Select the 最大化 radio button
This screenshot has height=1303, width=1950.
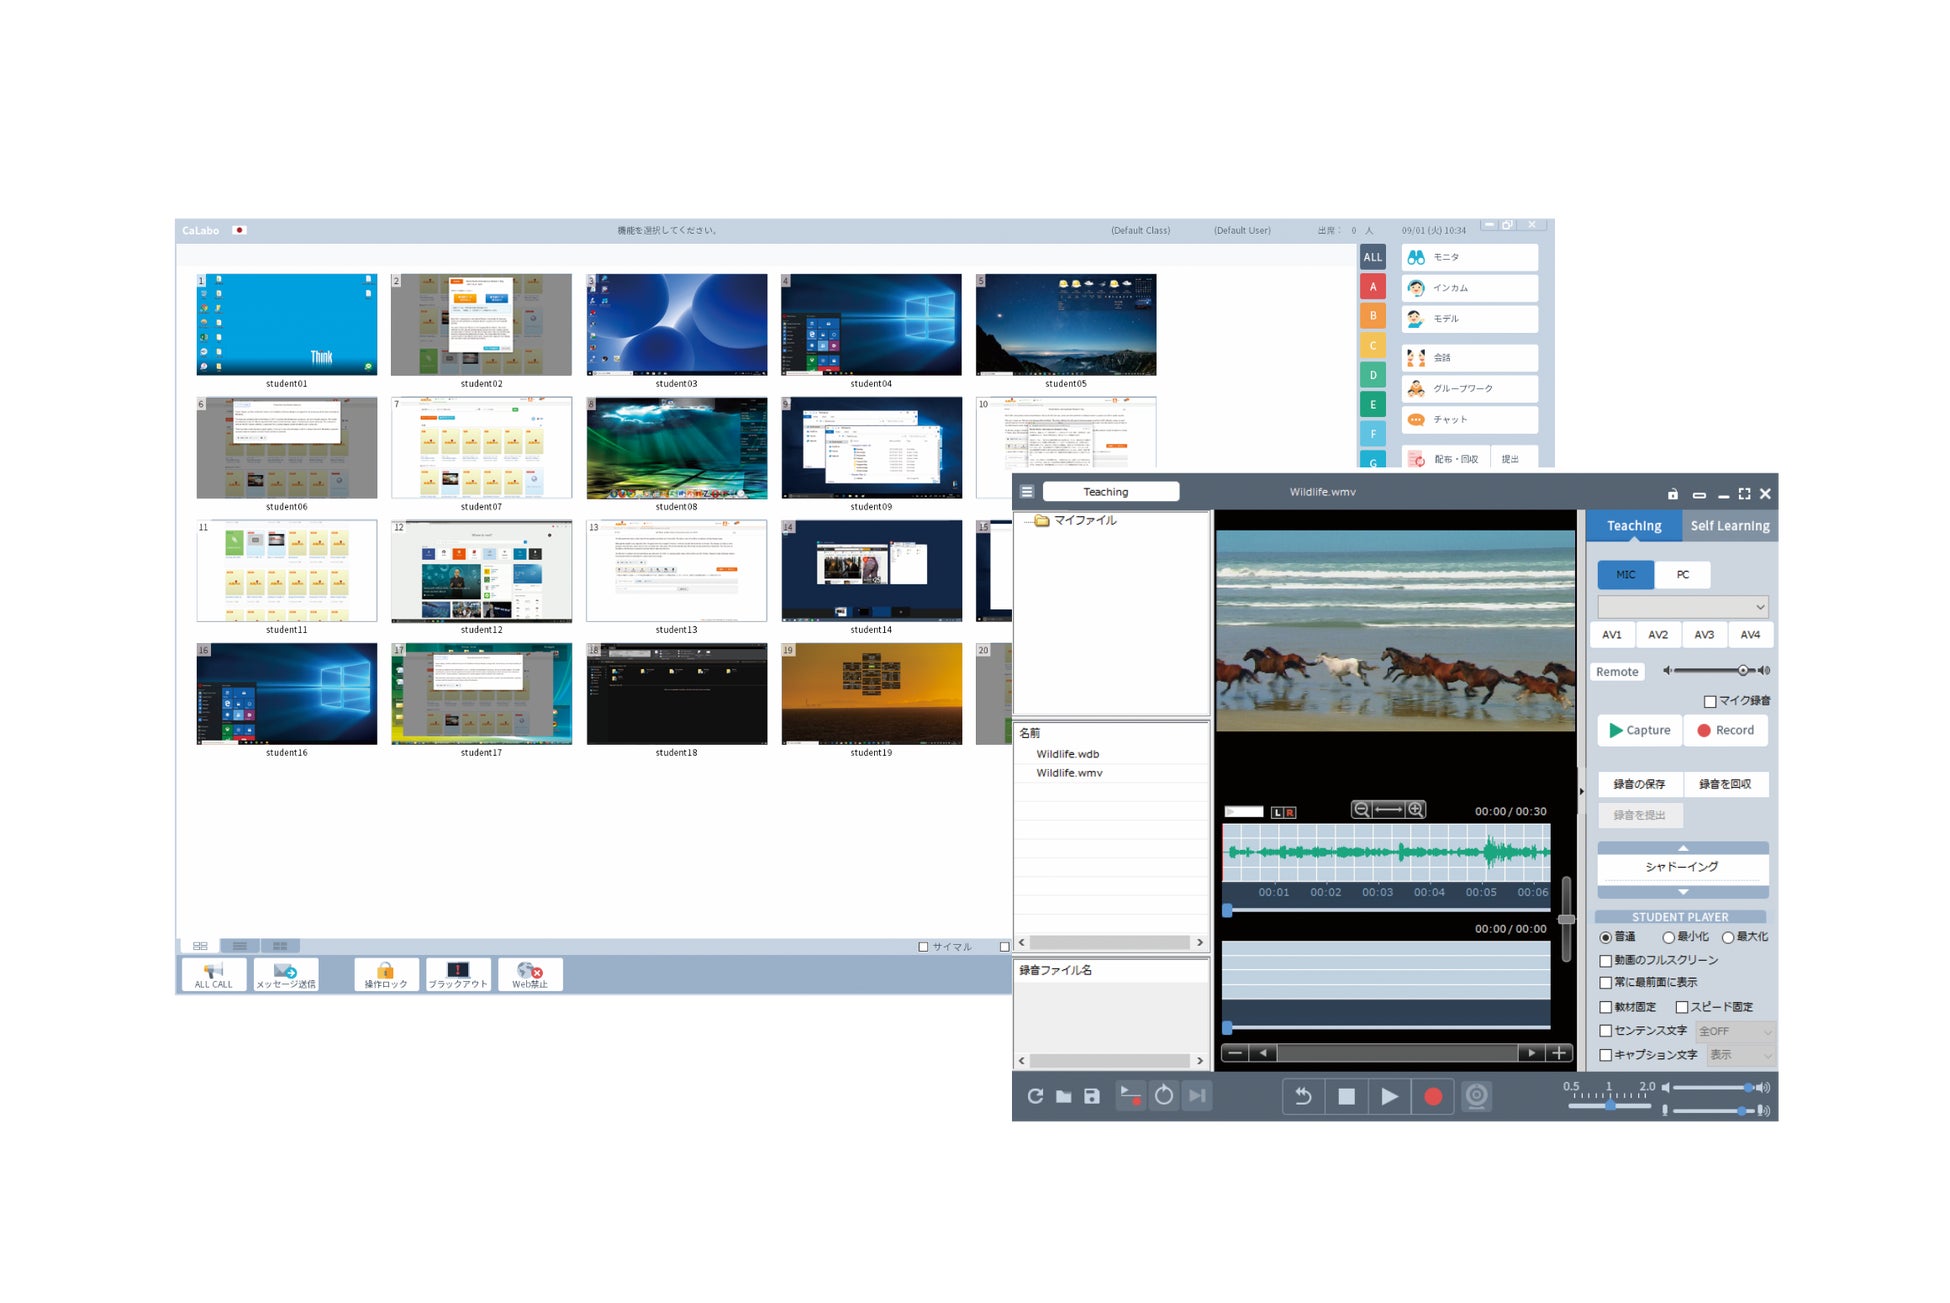click(x=1728, y=937)
